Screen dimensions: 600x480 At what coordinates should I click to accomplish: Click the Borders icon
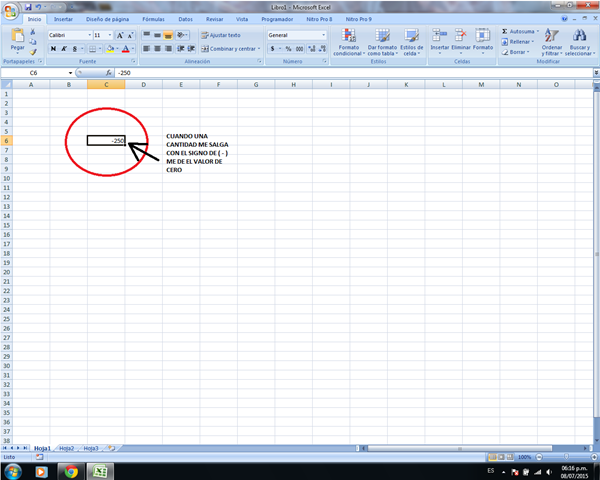tap(92, 49)
